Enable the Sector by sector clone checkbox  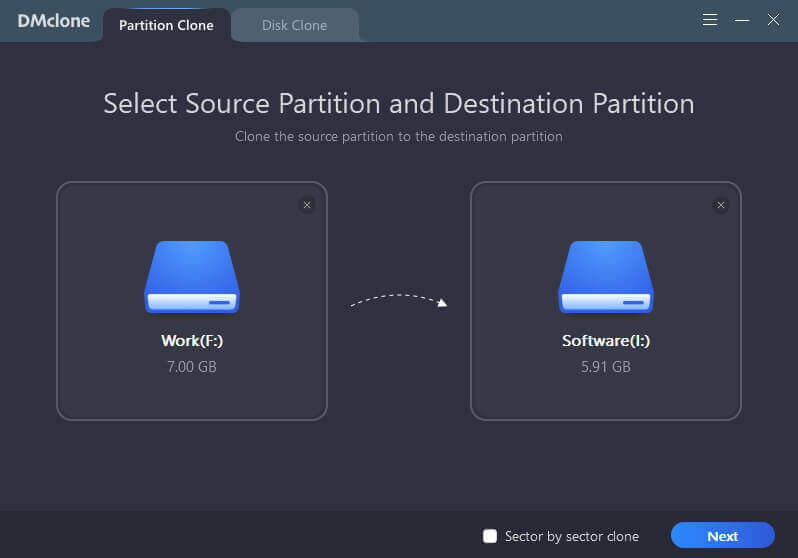[490, 536]
